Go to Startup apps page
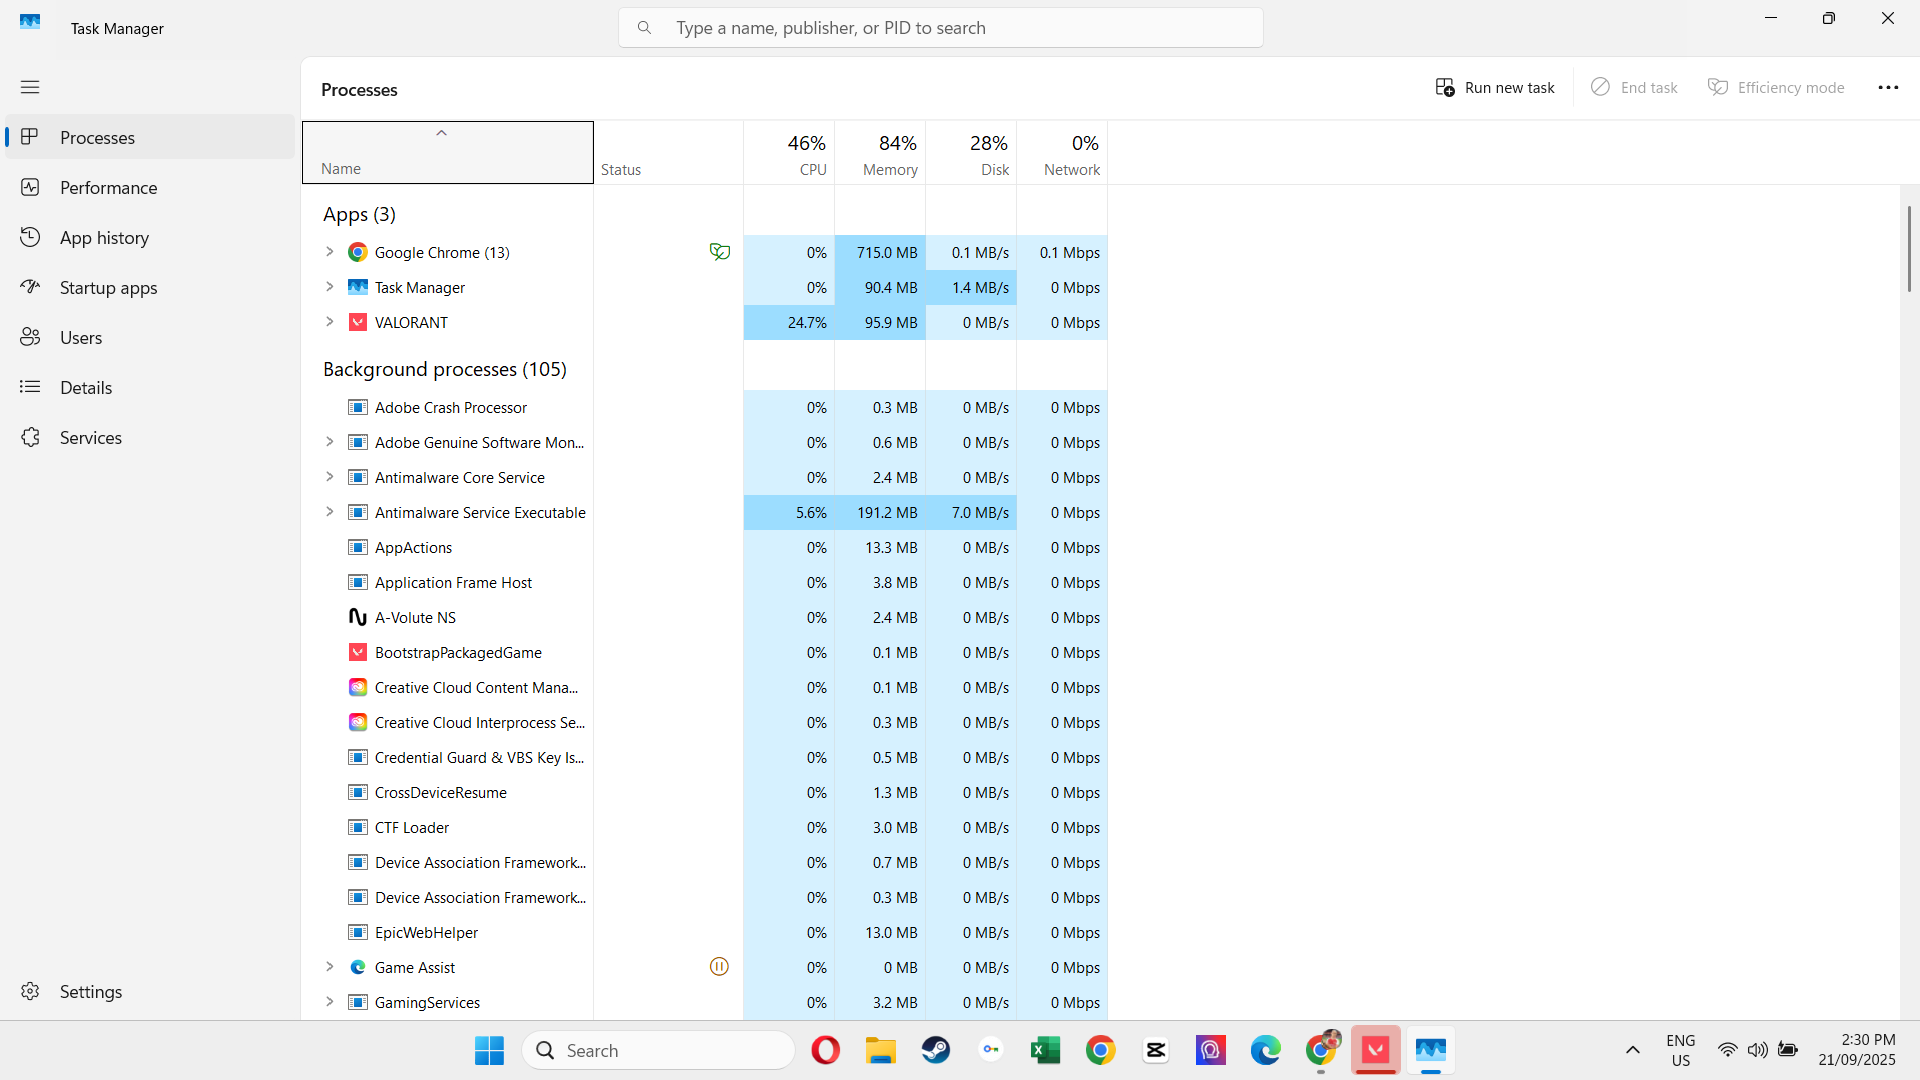Image resolution: width=1920 pixels, height=1080 pixels. coord(108,288)
